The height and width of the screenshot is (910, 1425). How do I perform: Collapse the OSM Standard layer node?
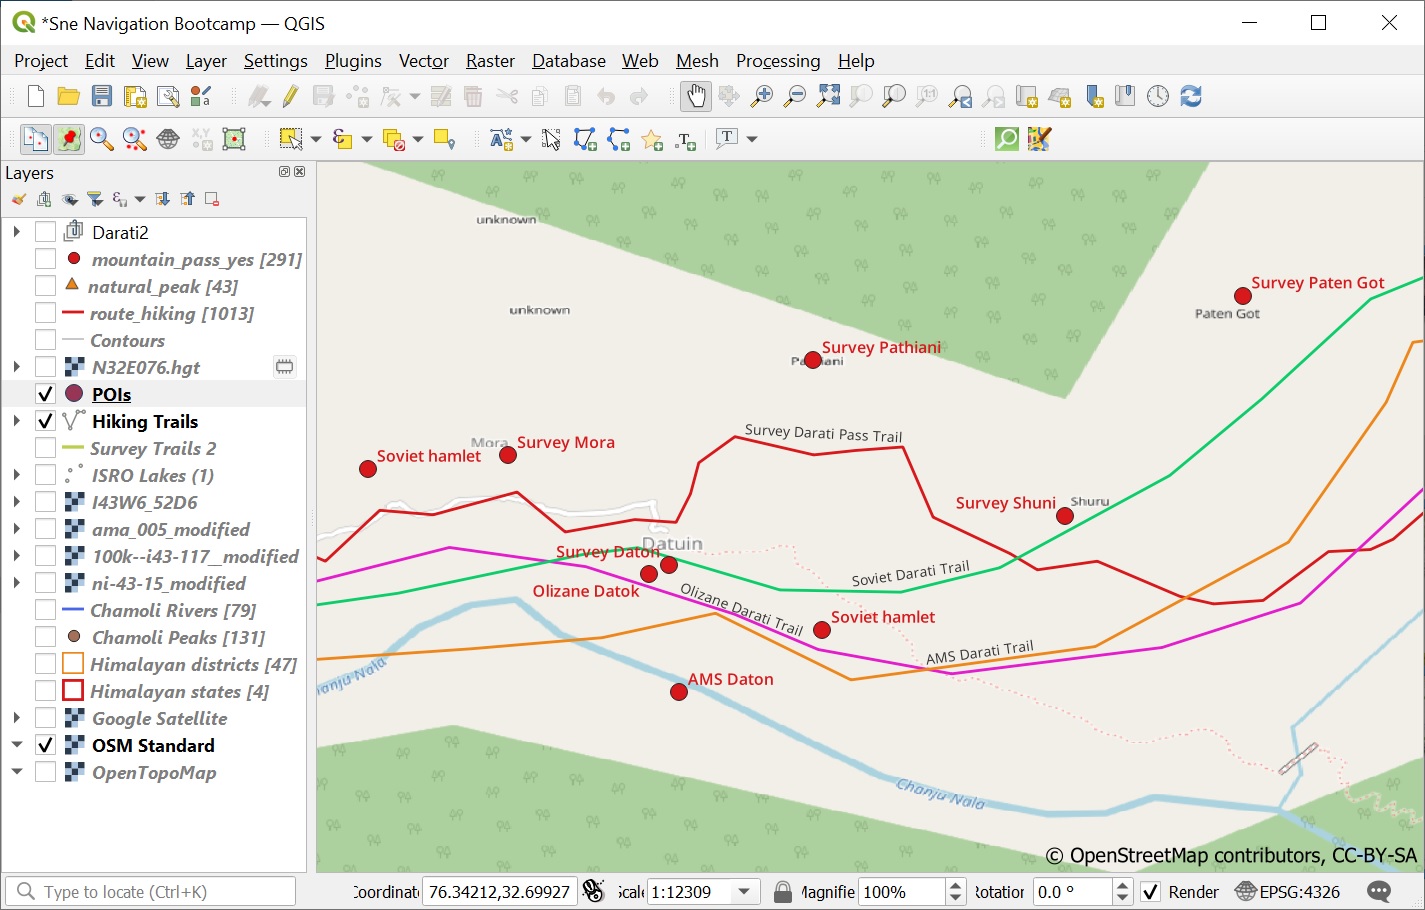point(17,745)
